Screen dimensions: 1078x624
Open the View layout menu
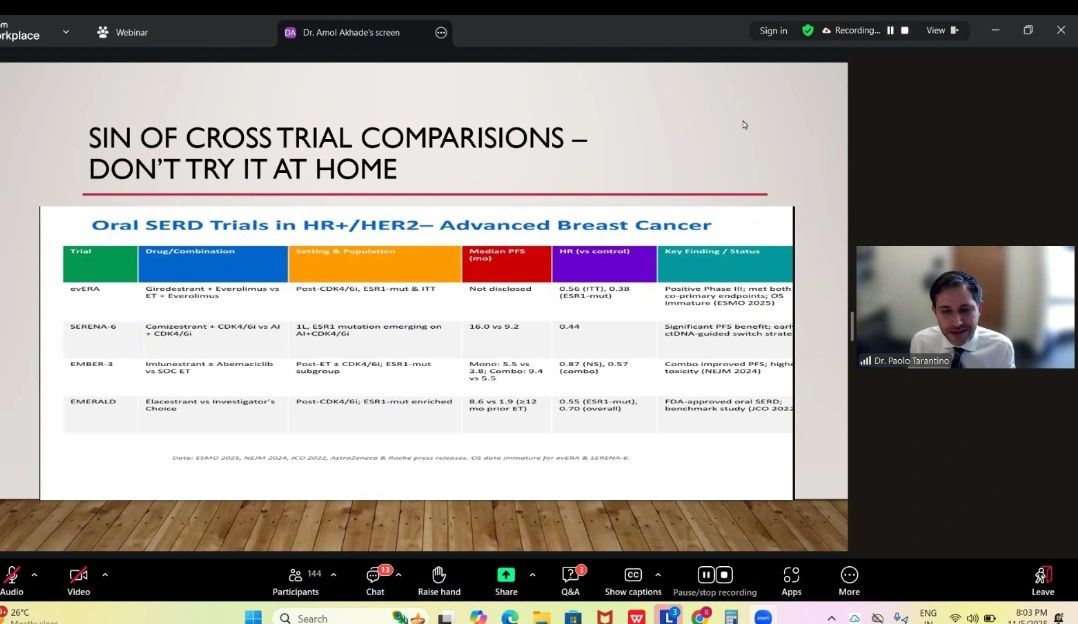click(x=941, y=31)
